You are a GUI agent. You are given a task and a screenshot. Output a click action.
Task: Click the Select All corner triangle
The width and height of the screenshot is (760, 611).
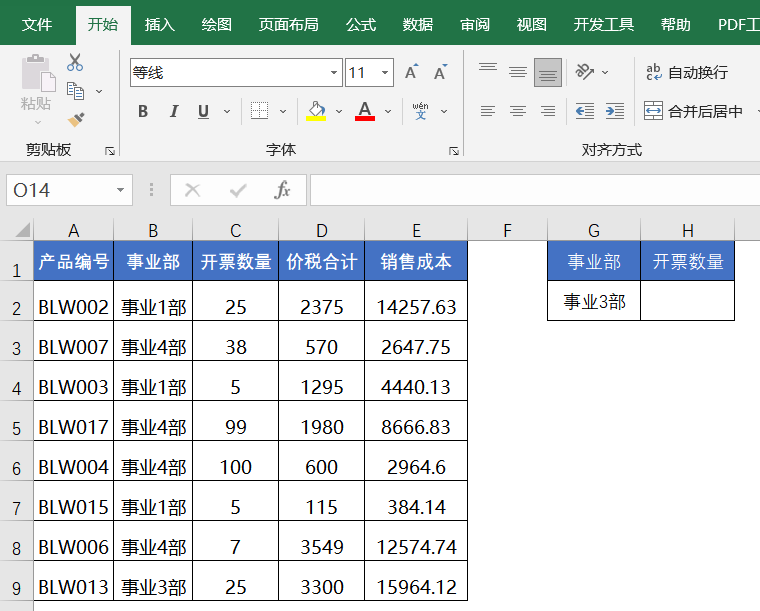tap(22, 230)
